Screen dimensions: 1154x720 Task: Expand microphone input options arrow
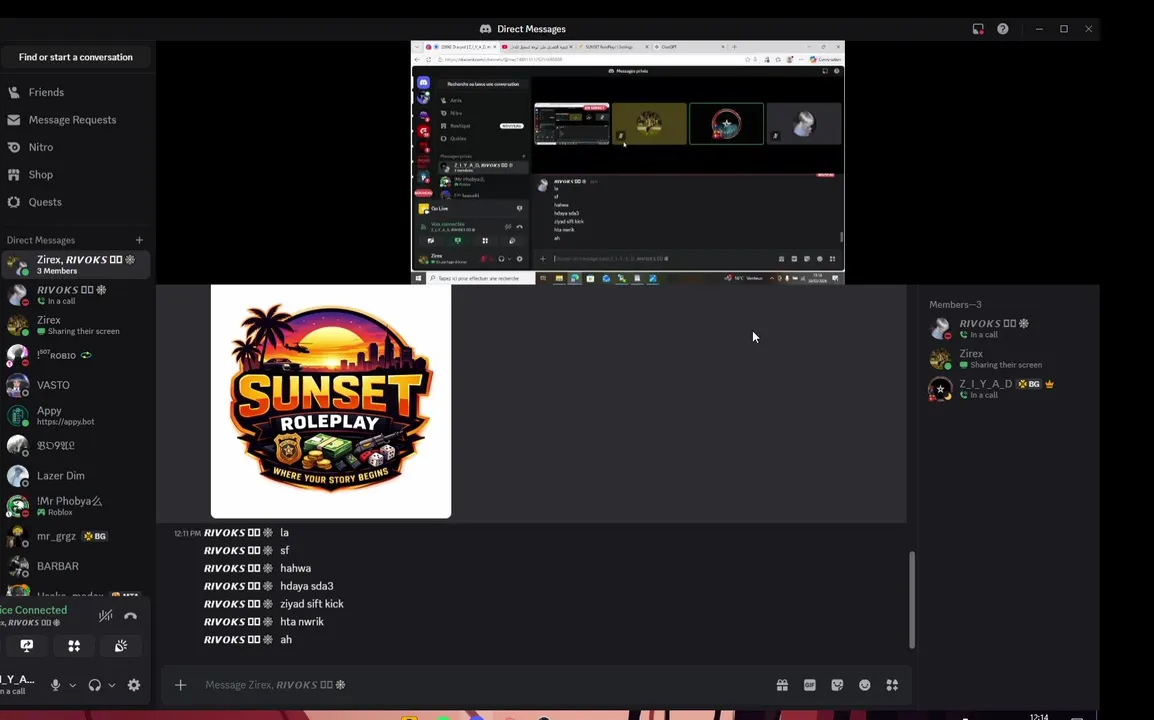pos(72,685)
